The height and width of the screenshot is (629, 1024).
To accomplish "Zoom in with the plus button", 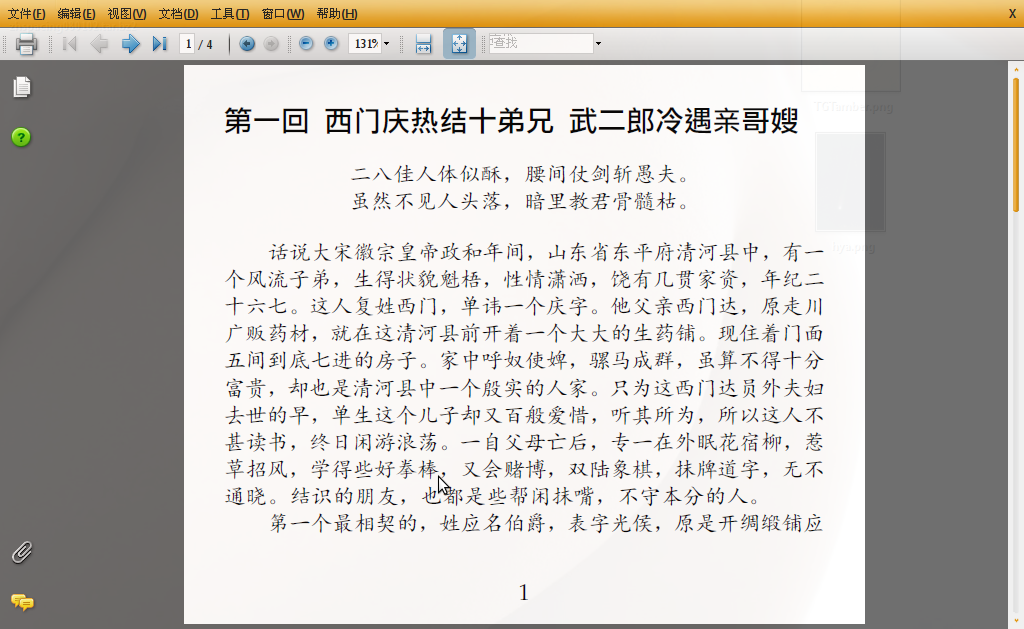I will point(331,43).
